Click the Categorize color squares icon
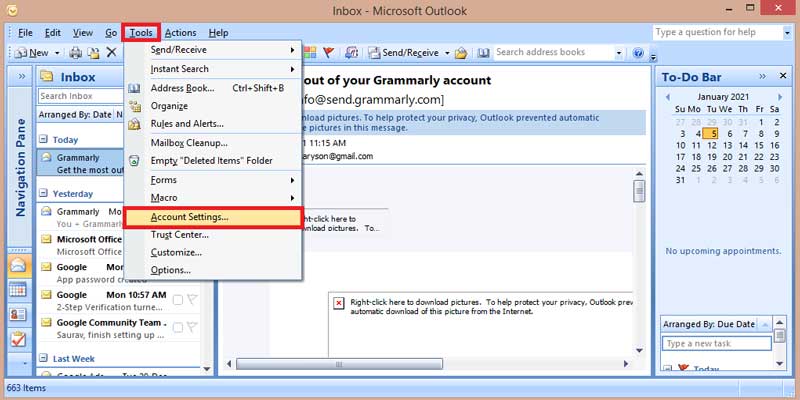This screenshot has width=800, height=400. (x=310, y=52)
